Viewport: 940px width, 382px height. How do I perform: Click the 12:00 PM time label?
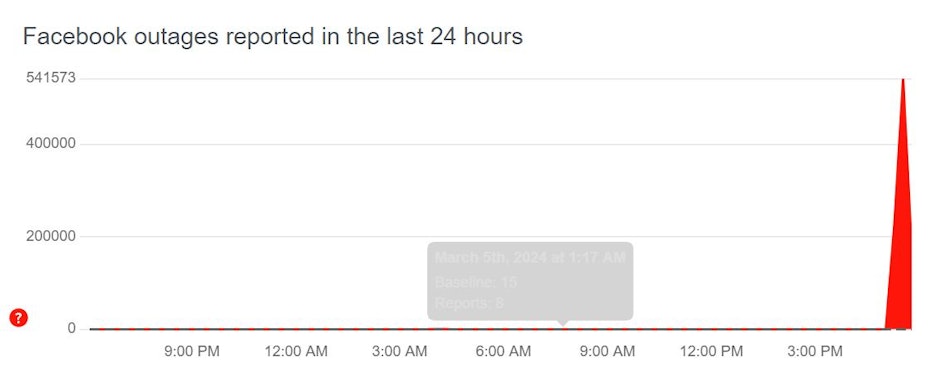[x=711, y=351]
